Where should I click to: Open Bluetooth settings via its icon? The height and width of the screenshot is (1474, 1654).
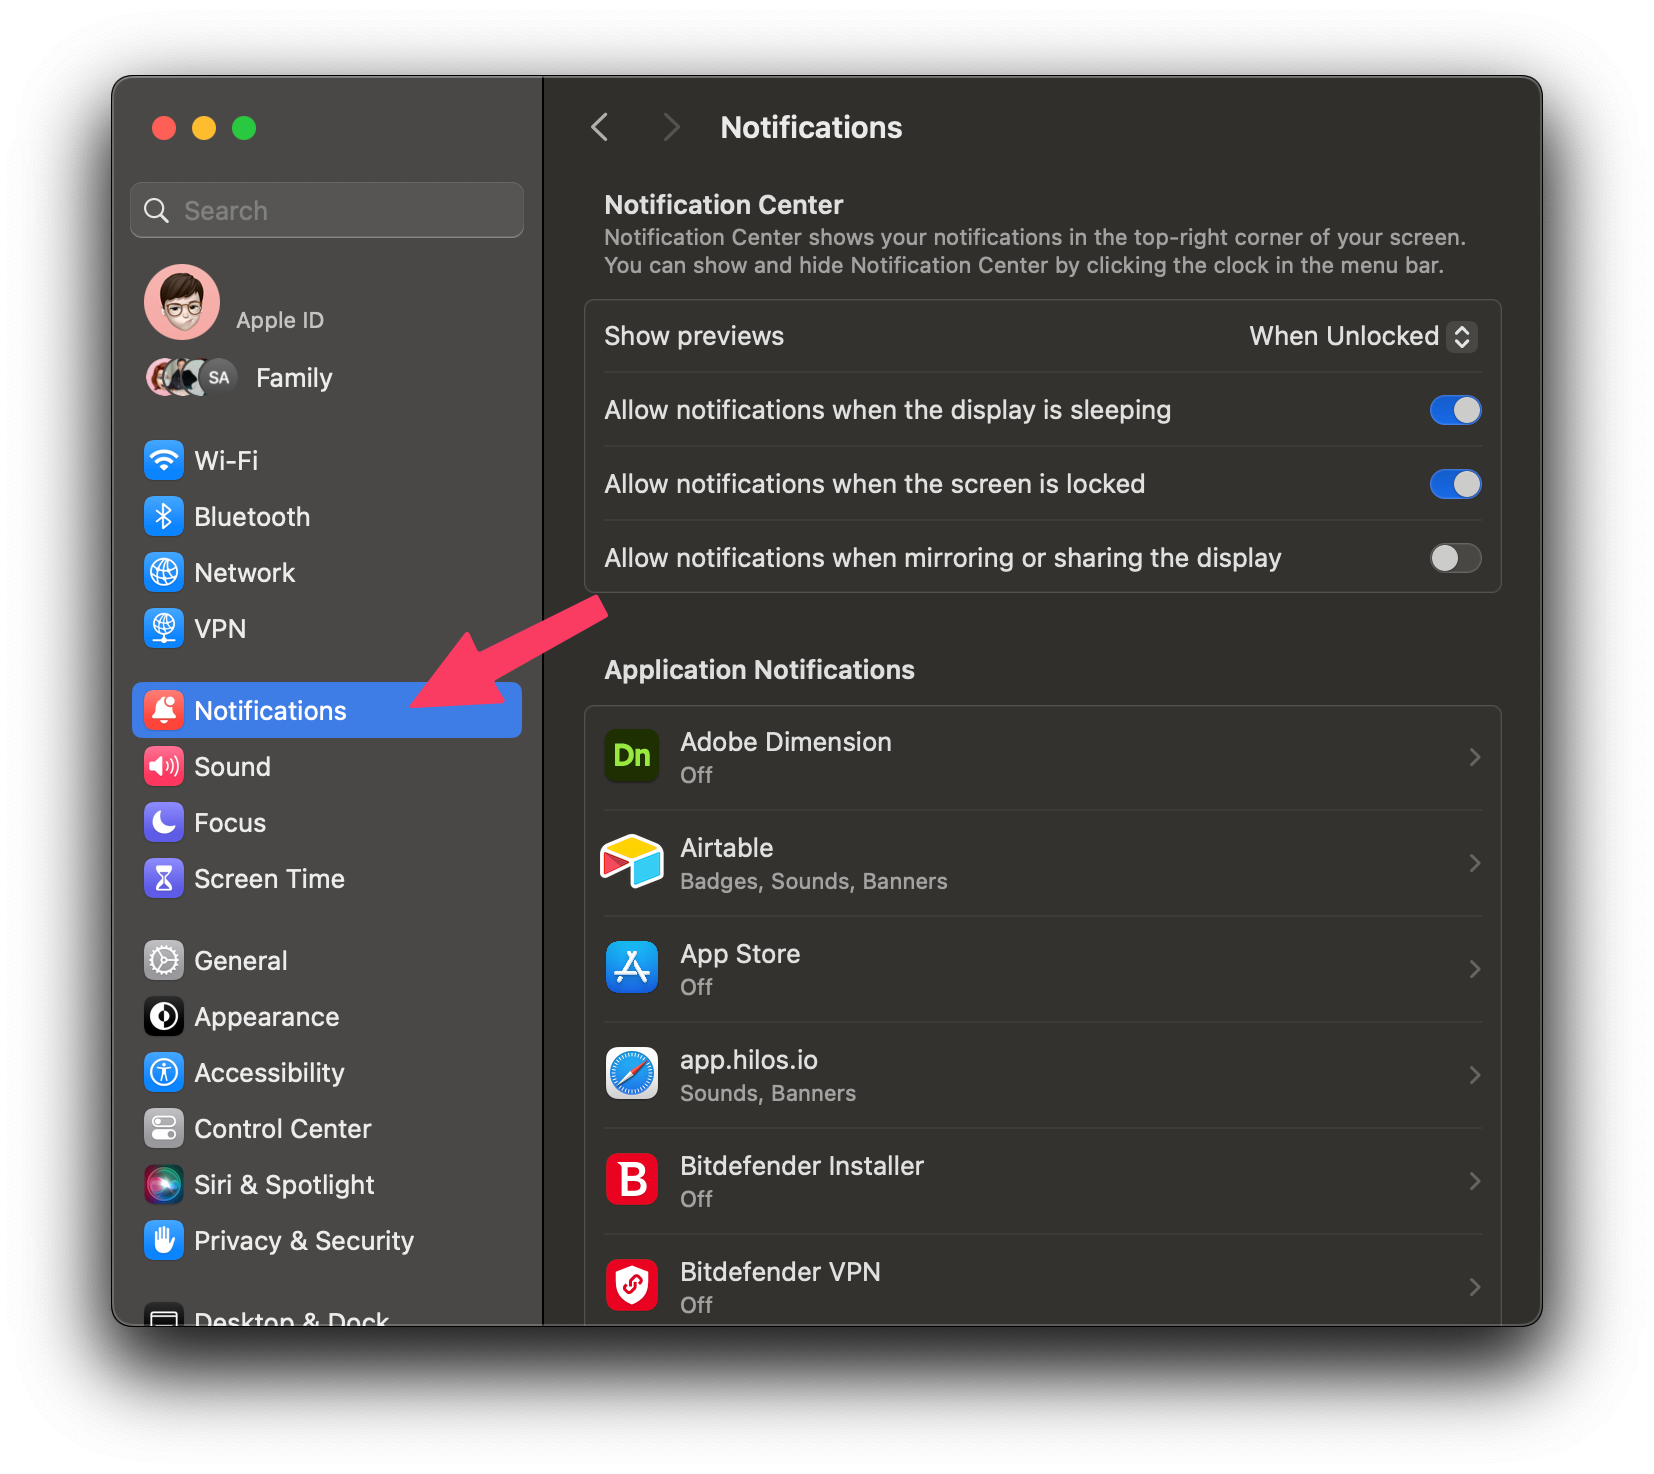point(163,516)
